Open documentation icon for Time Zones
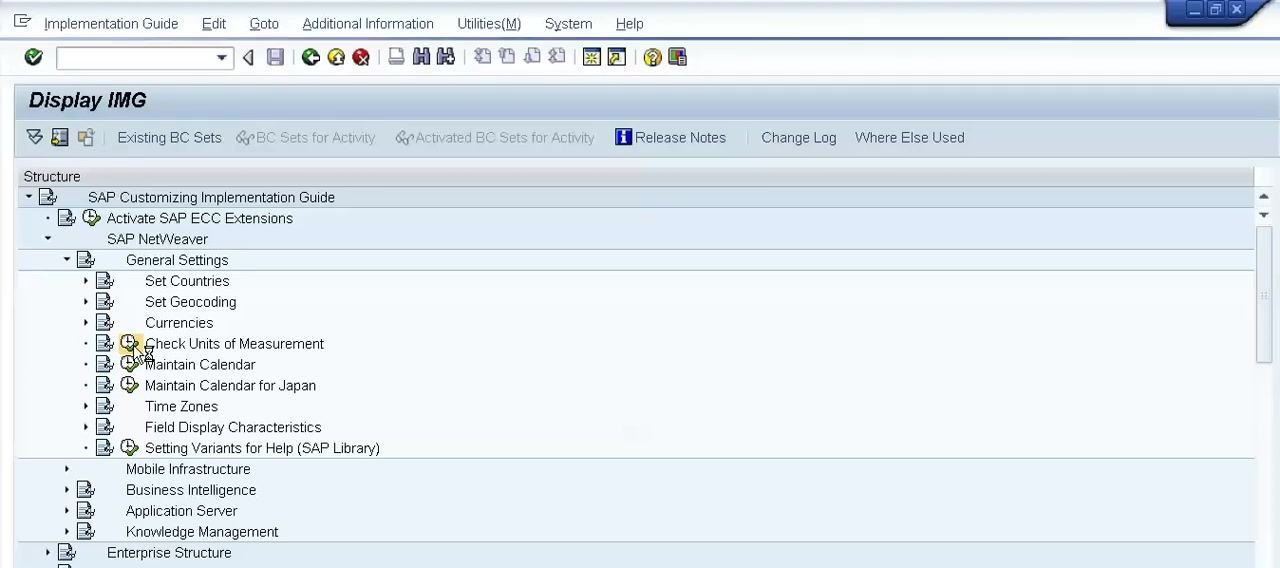 coord(105,406)
